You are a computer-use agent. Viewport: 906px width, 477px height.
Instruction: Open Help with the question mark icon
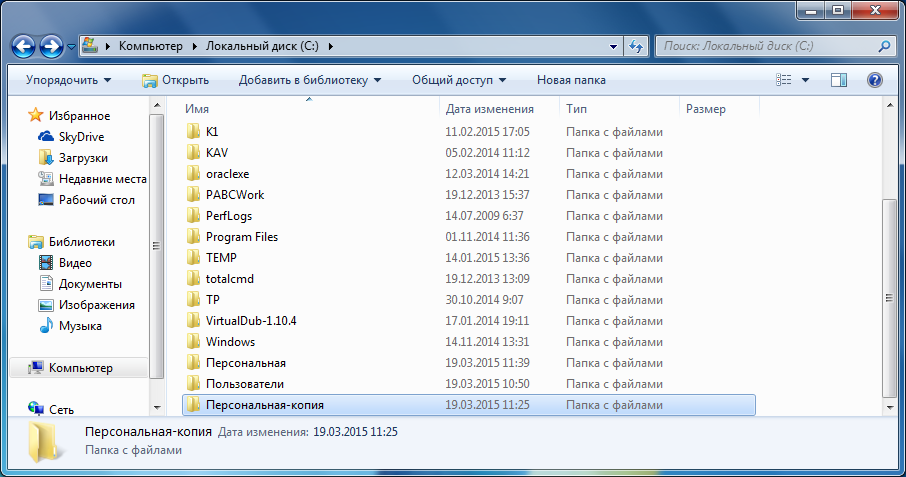click(x=875, y=80)
